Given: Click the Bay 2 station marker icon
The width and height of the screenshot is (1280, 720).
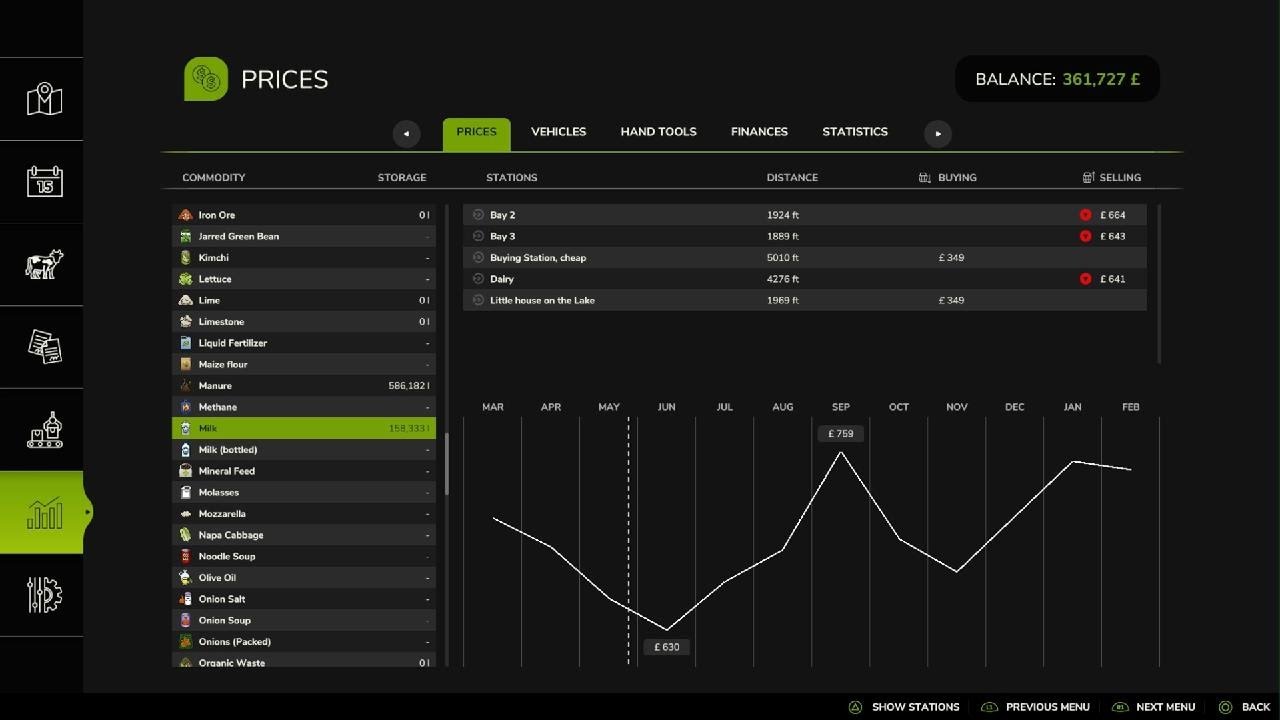Looking at the screenshot, I should click(x=478, y=215).
